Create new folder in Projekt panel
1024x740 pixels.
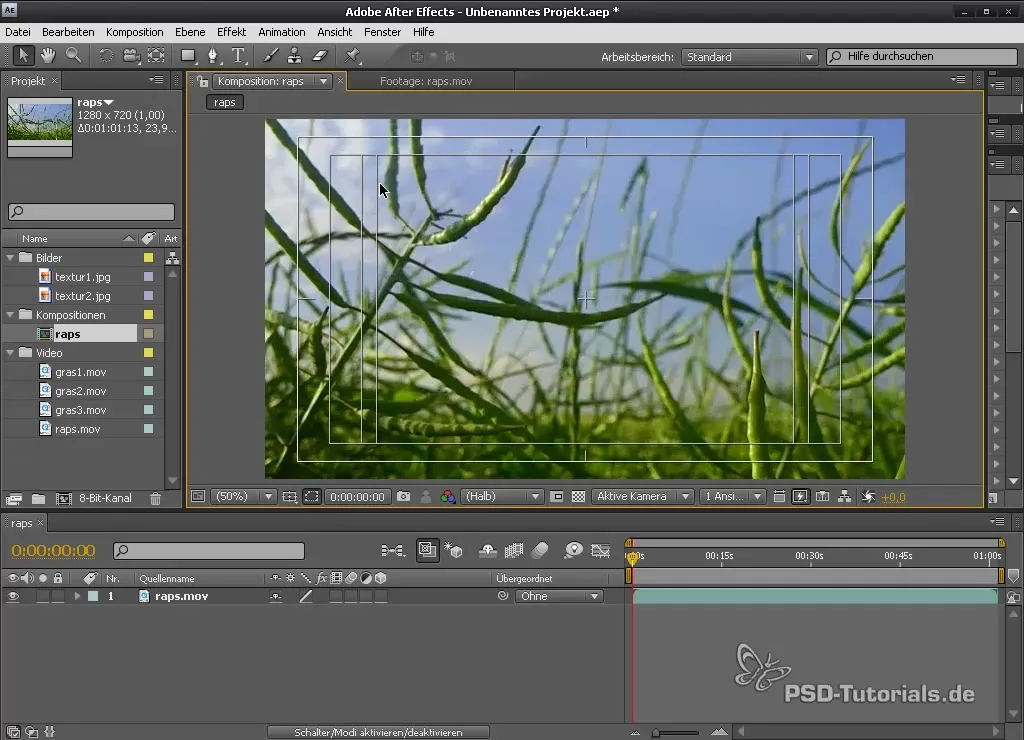tap(39, 498)
